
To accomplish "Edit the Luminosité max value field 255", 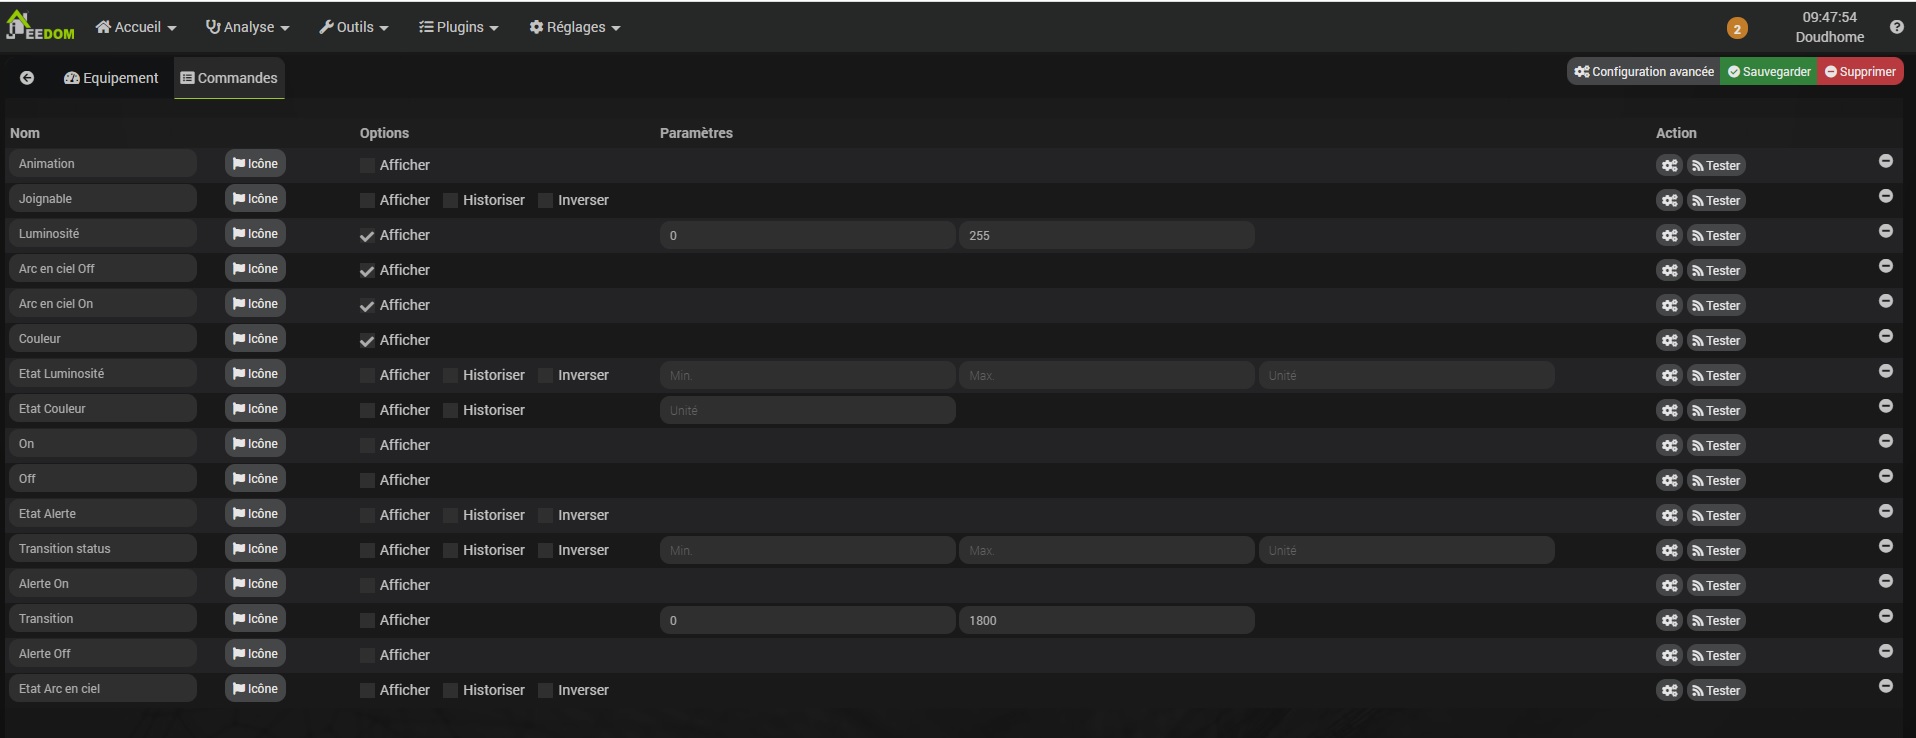I will click(x=1107, y=236).
